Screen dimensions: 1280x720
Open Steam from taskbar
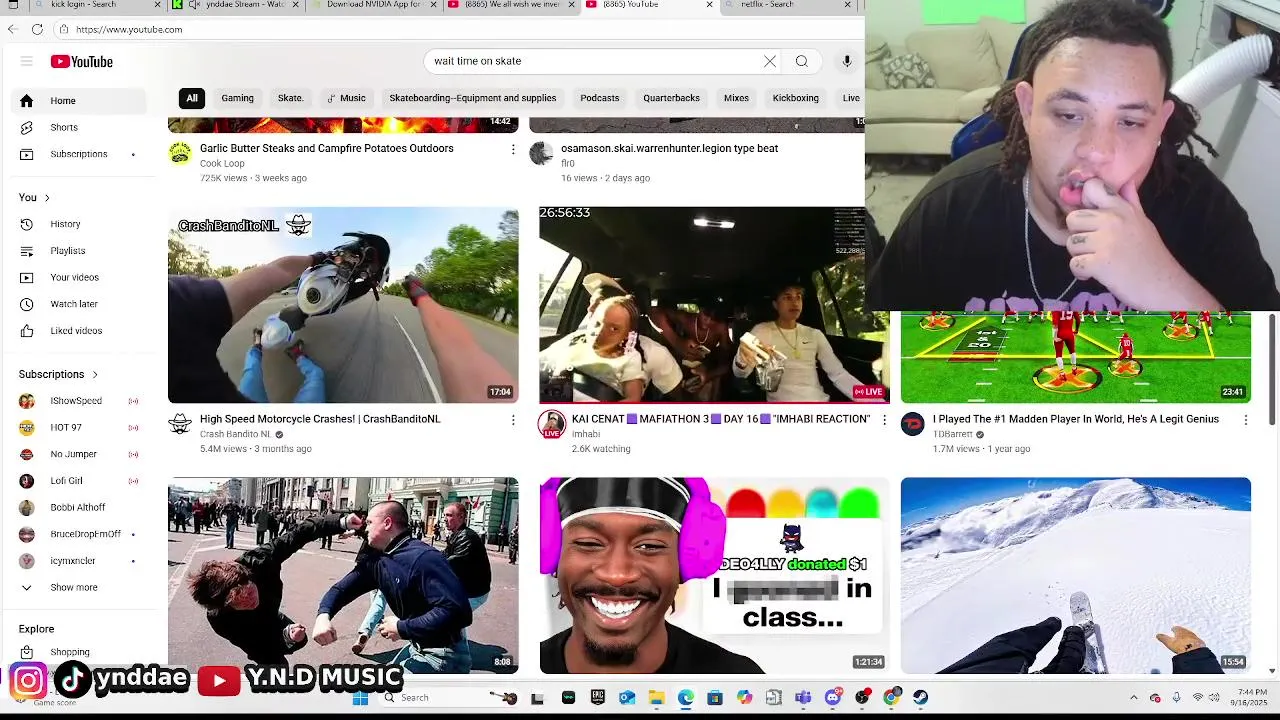point(920,698)
